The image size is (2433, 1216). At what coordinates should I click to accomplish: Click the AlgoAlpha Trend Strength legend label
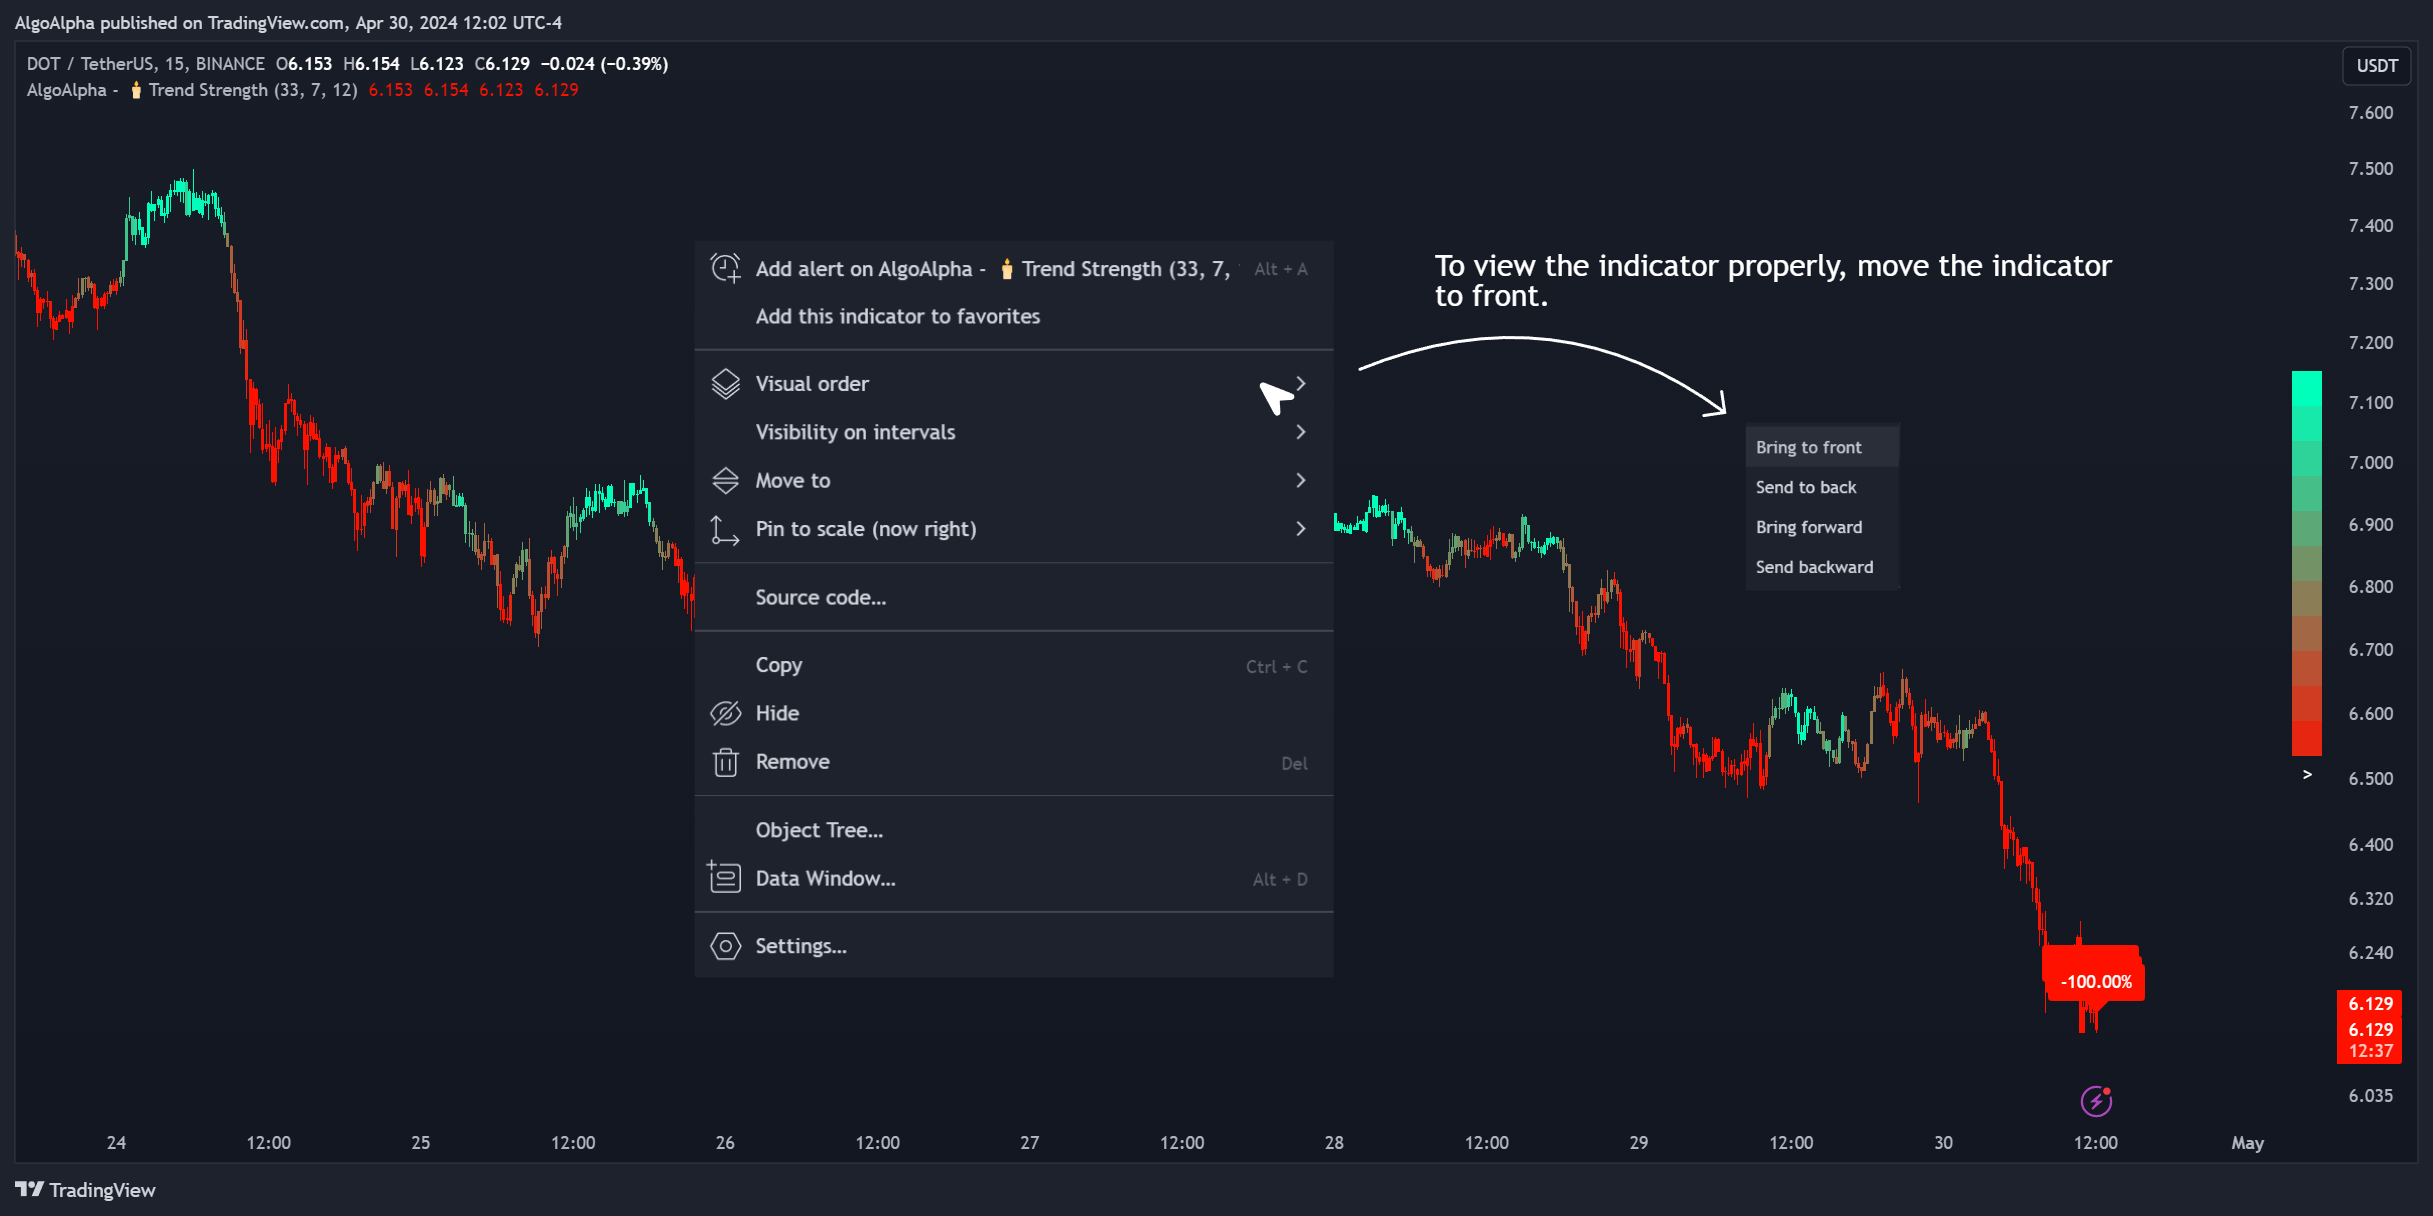192,90
